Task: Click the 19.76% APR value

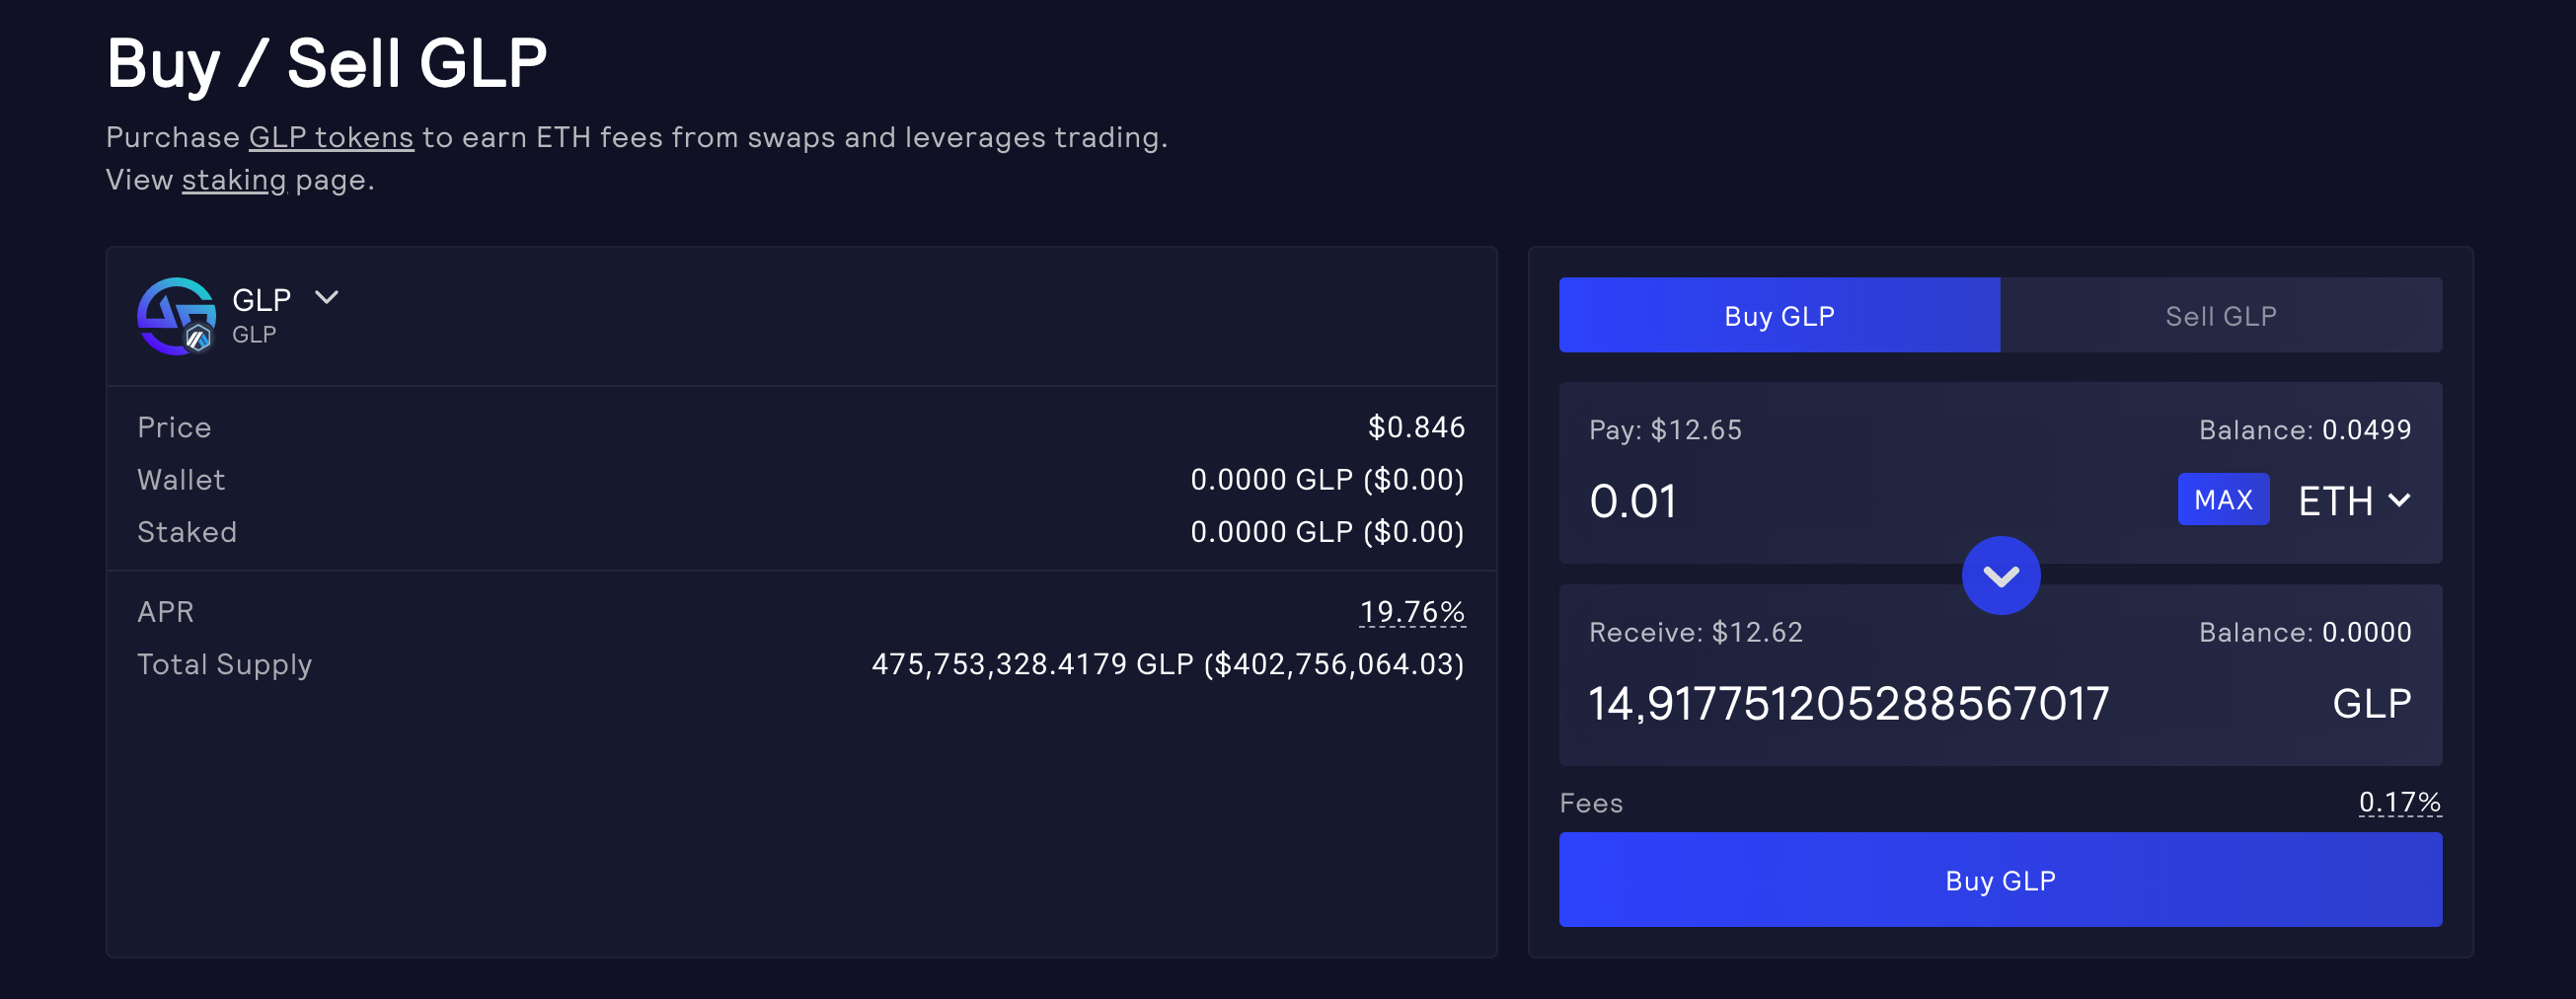Action: coord(1412,611)
